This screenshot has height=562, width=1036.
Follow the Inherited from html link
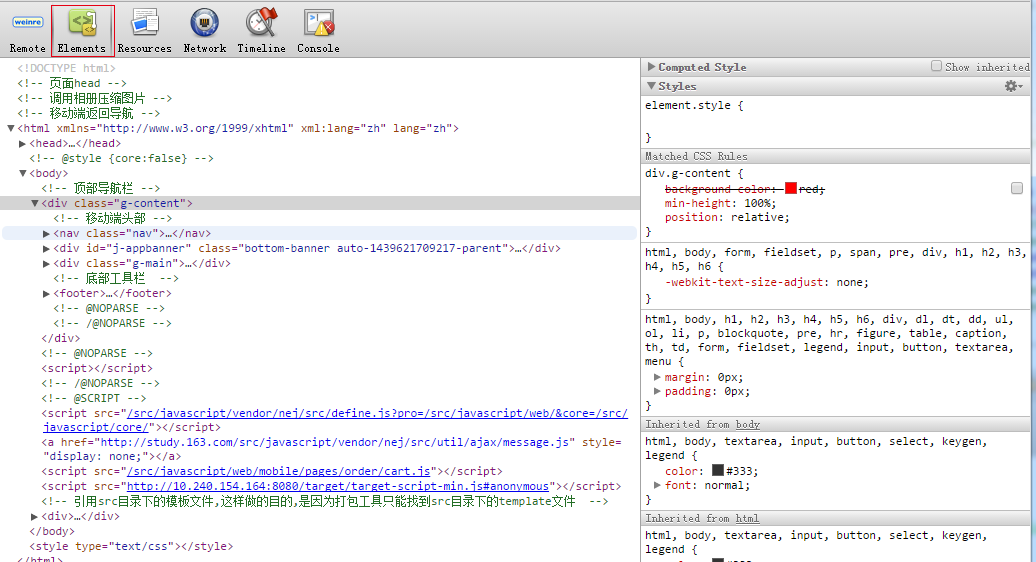pyautogui.click(x=747, y=518)
